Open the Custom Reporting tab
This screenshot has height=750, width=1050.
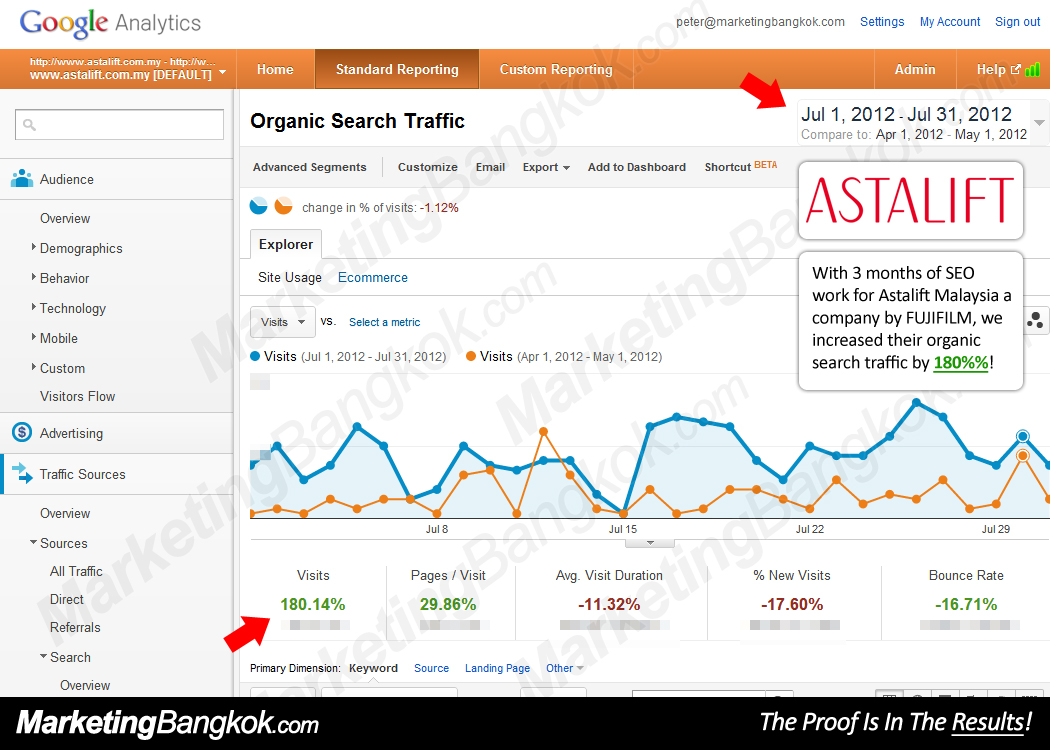coord(556,69)
